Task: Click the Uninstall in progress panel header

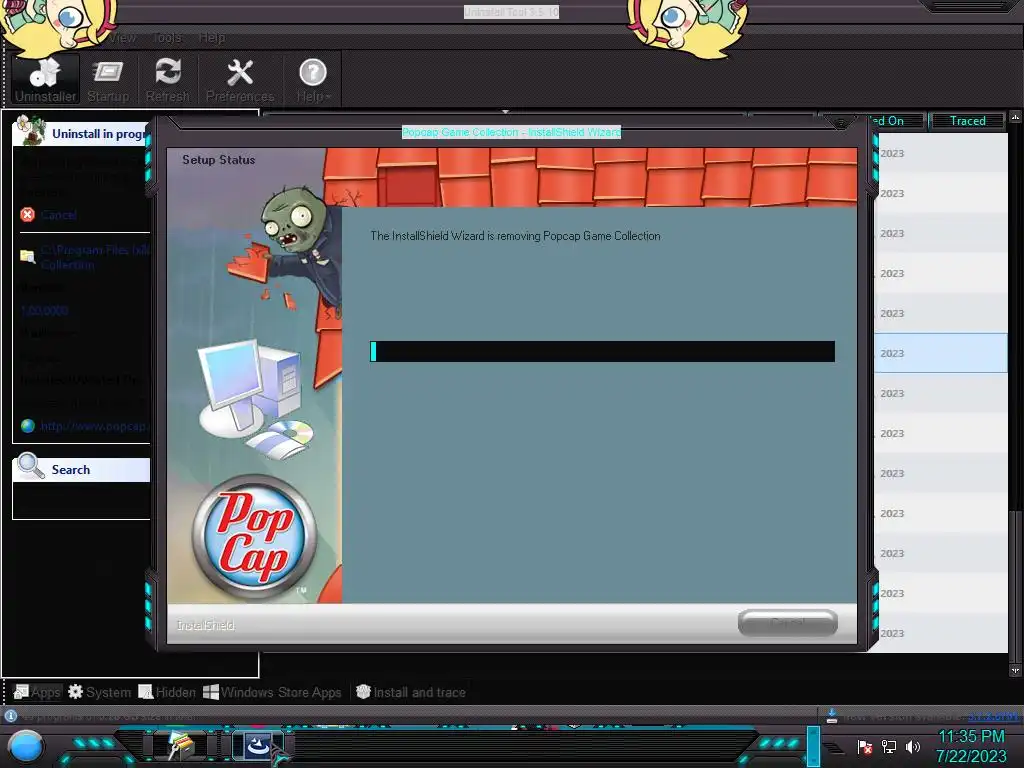Action: tap(81, 133)
